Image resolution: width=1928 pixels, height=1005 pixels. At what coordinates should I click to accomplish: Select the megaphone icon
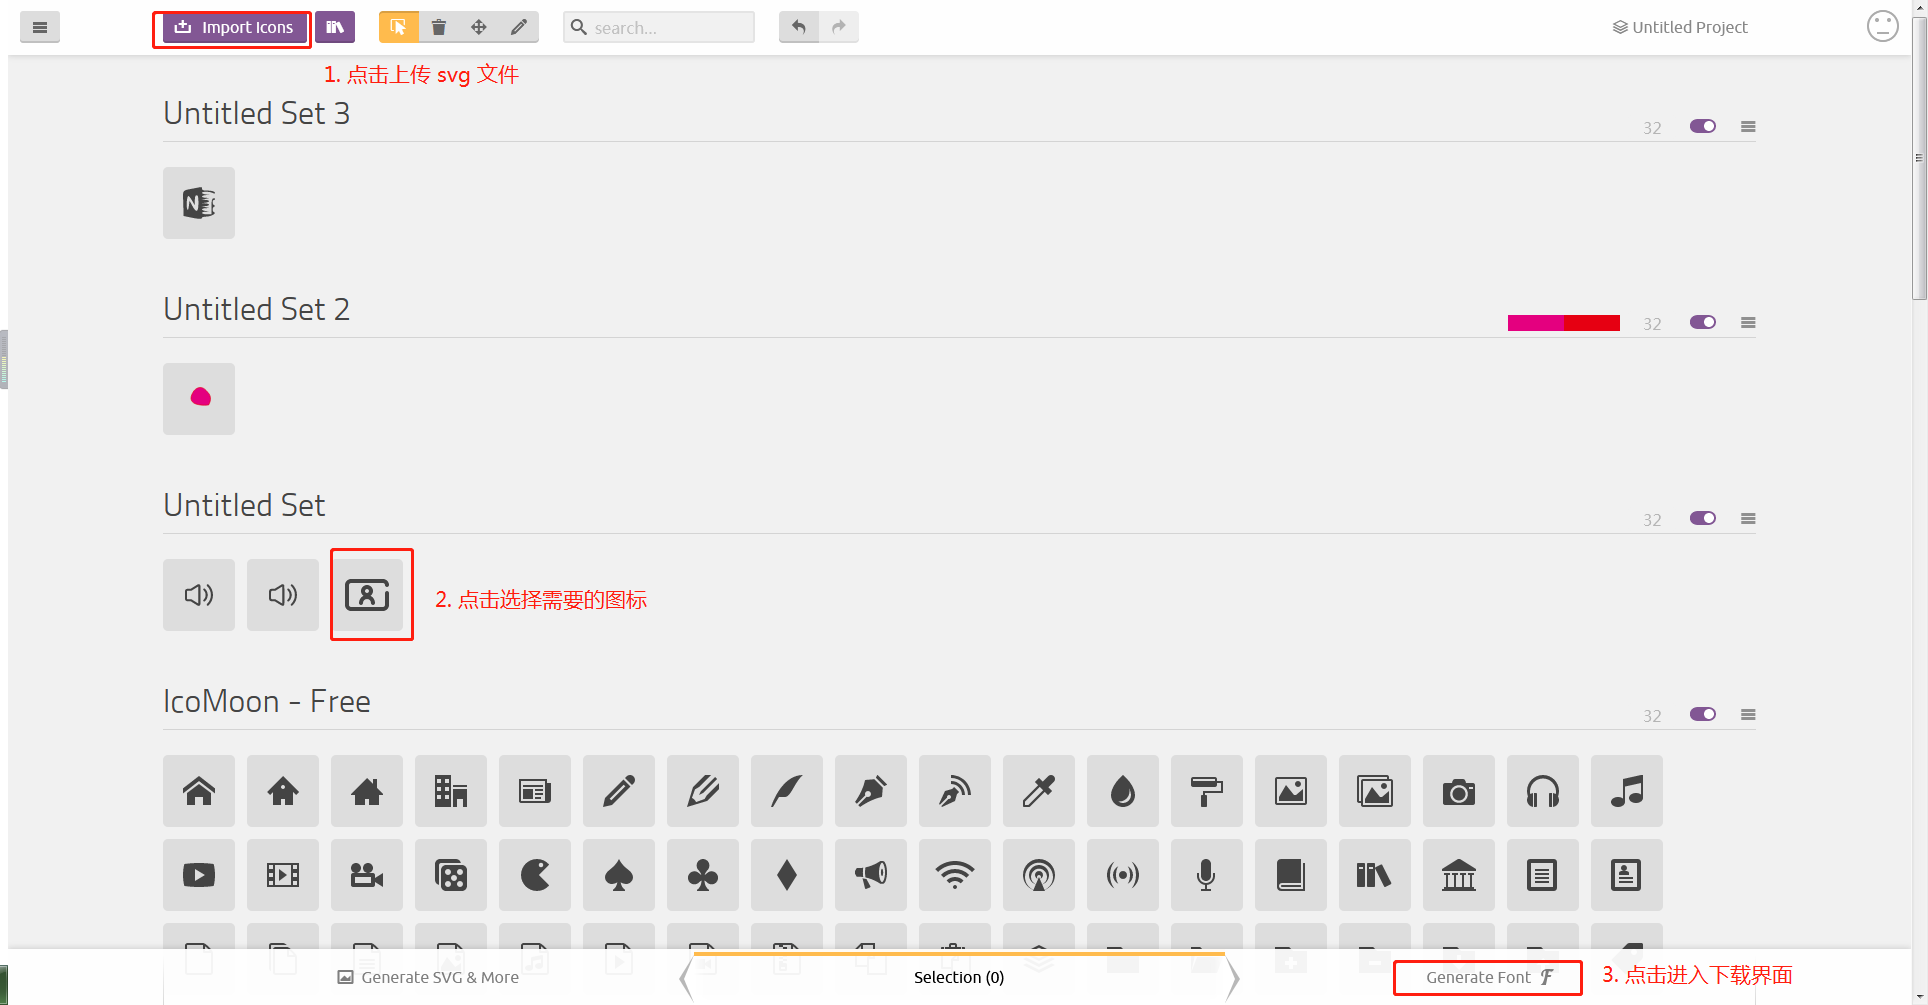pyautogui.click(x=871, y=875)
